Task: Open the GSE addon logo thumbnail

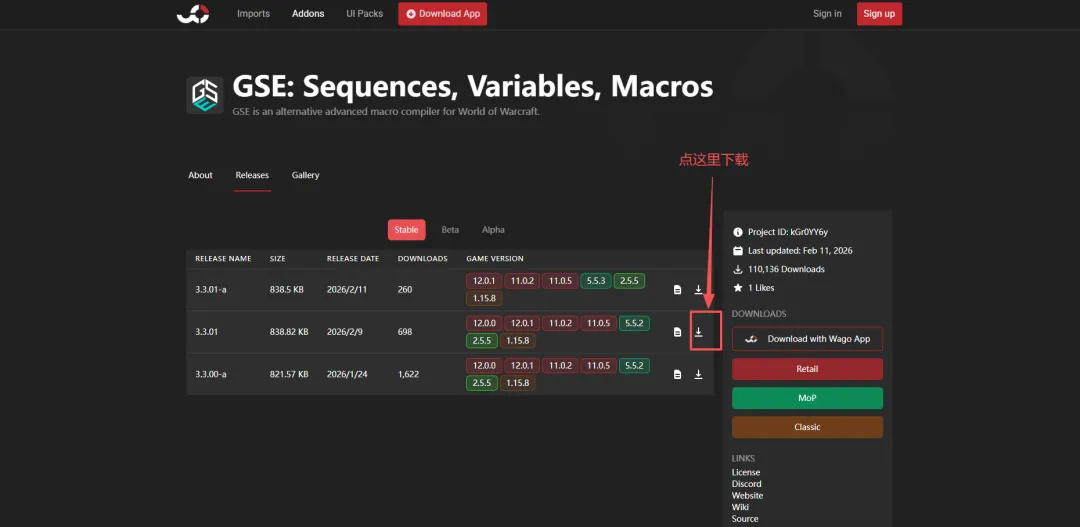Action: click(205, 95)
